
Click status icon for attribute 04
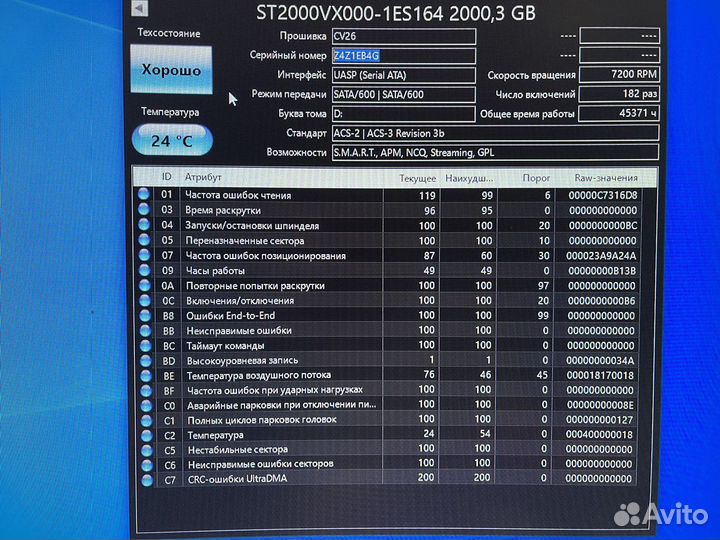coord(144,225)
